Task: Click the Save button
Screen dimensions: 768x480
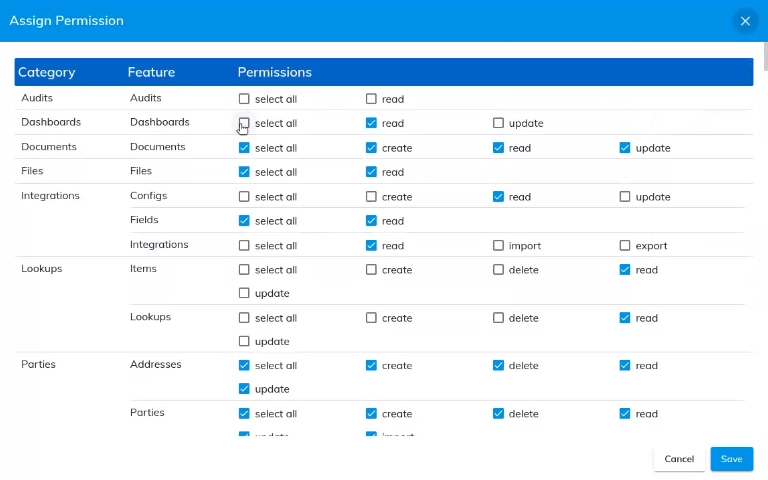Action: [x=731, y=459]
